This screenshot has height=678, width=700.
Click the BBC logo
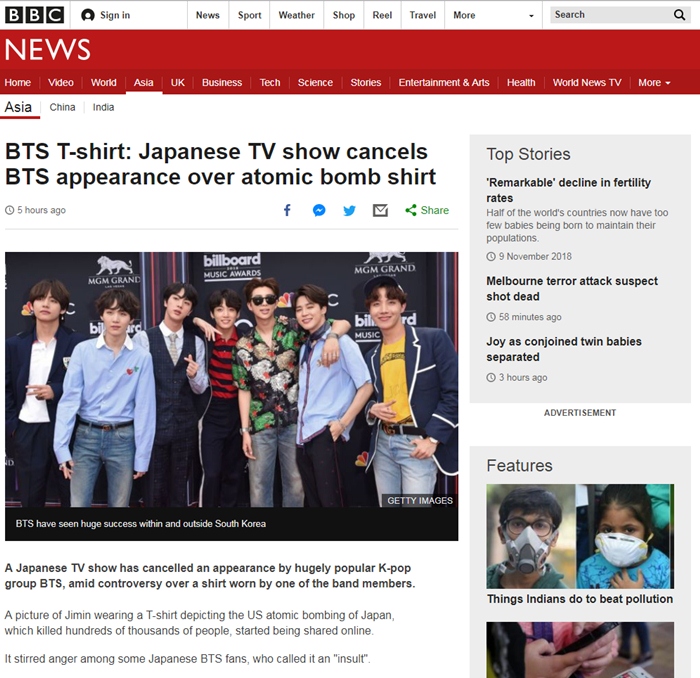click(34, 15)
